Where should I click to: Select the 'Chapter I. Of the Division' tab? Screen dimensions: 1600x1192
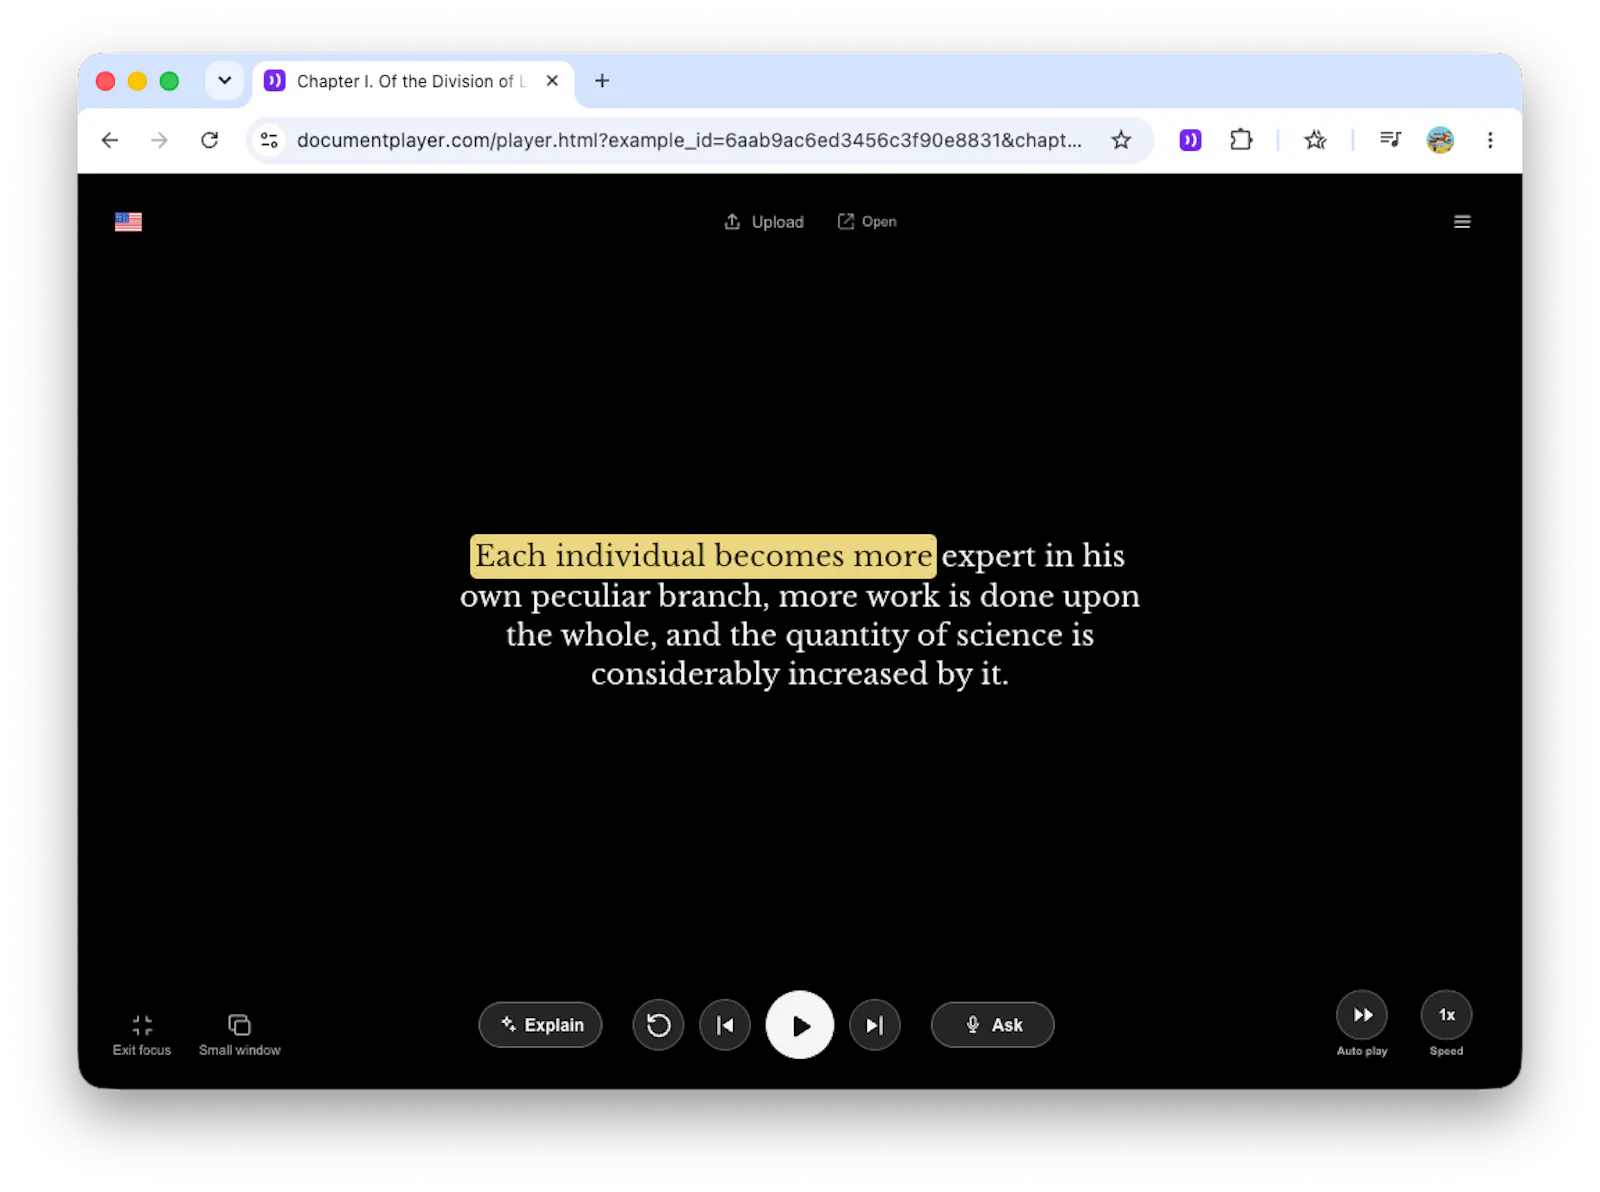pos(412,81)
